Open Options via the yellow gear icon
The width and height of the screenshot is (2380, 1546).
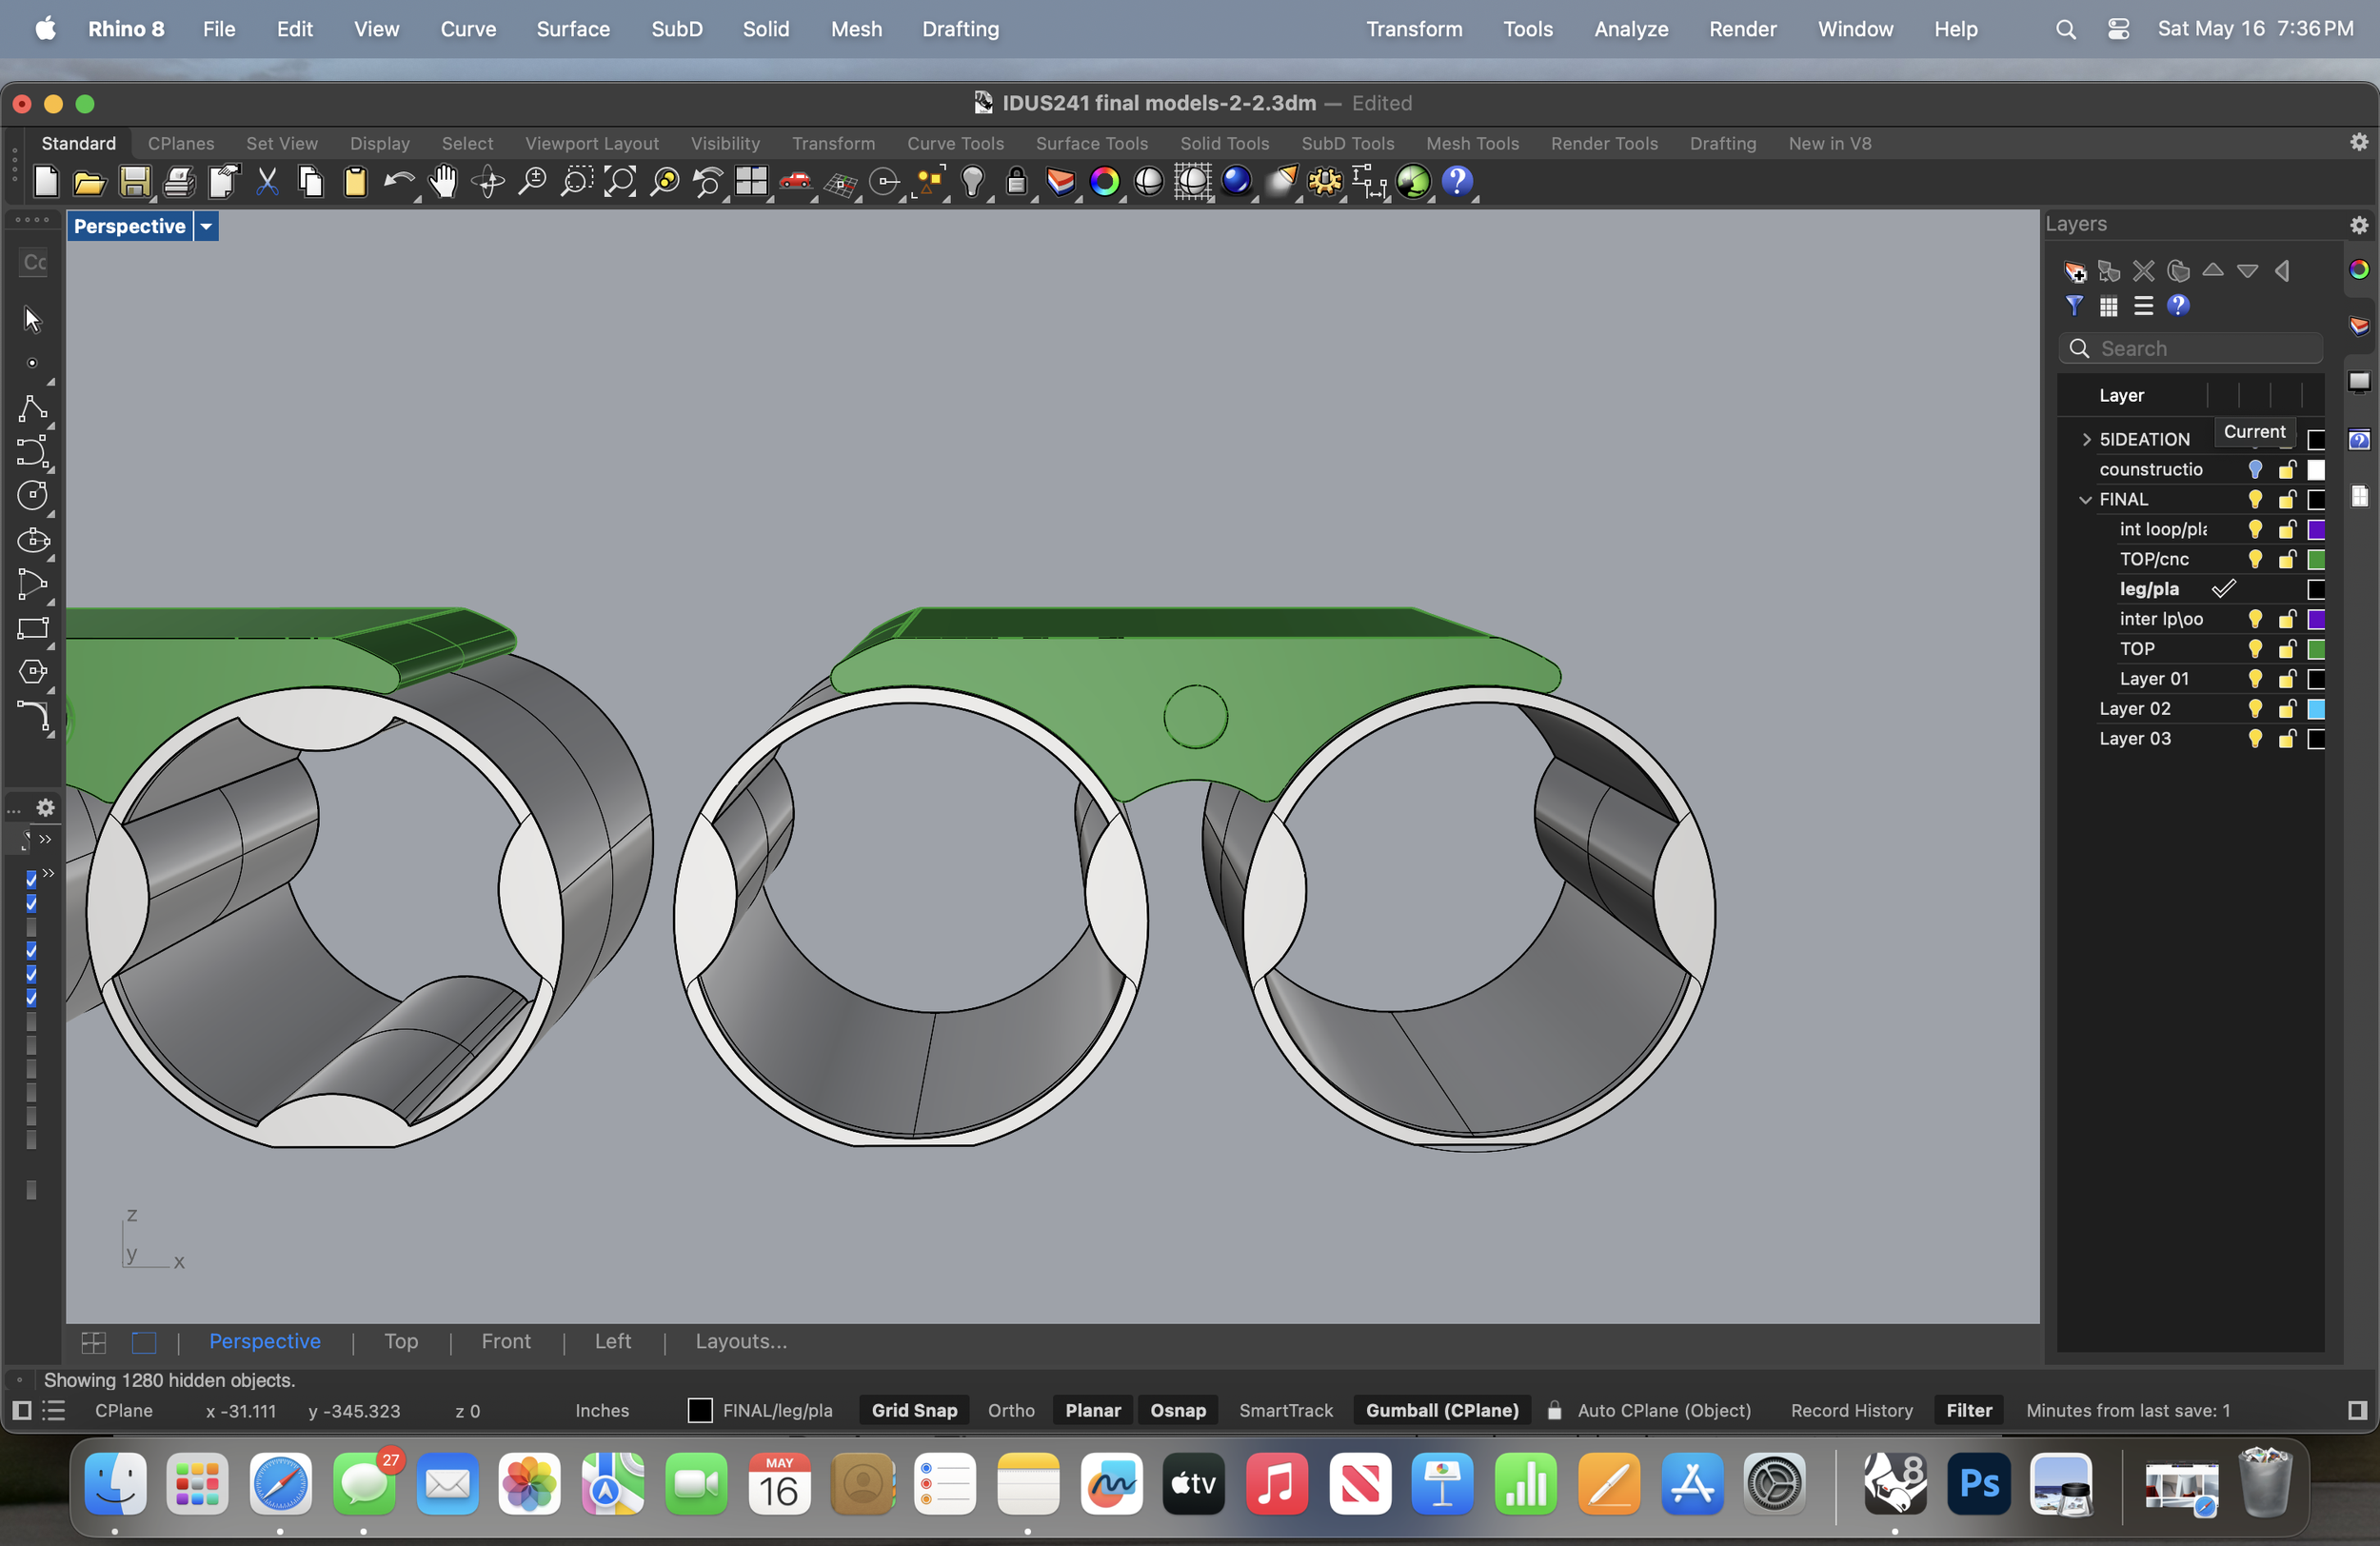coord(1325,182)
